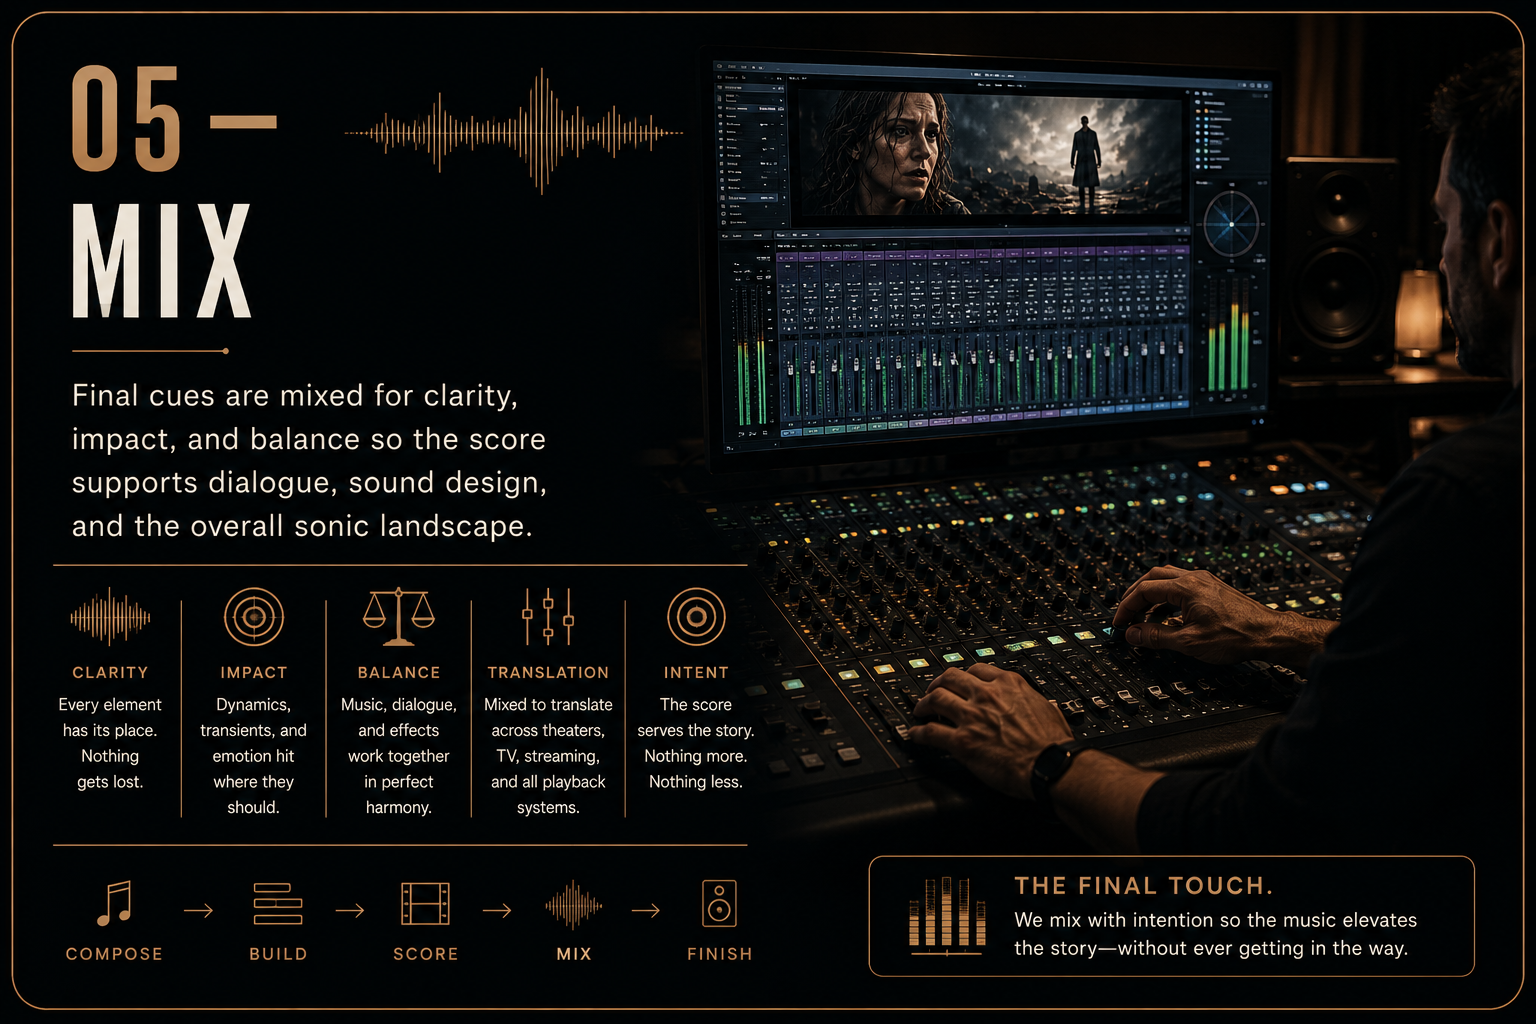Screen dimensions: 1536x1024
Task: Click the large white MIX title
Action: pyautogui.click(x=161, y=261)
